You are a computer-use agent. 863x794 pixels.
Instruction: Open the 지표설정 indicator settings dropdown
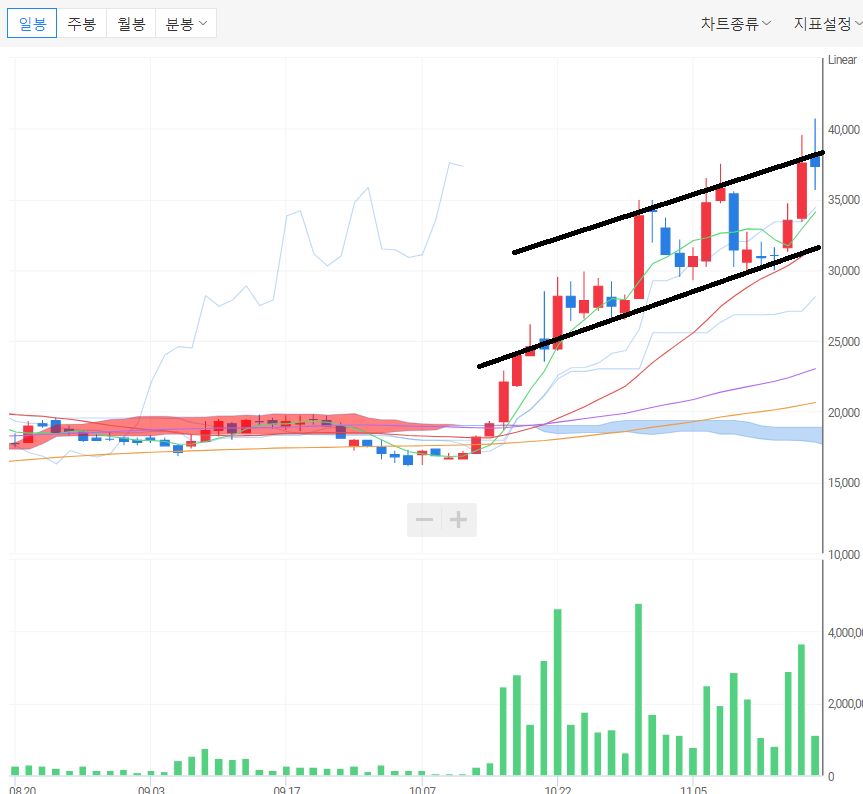(827, 24)
